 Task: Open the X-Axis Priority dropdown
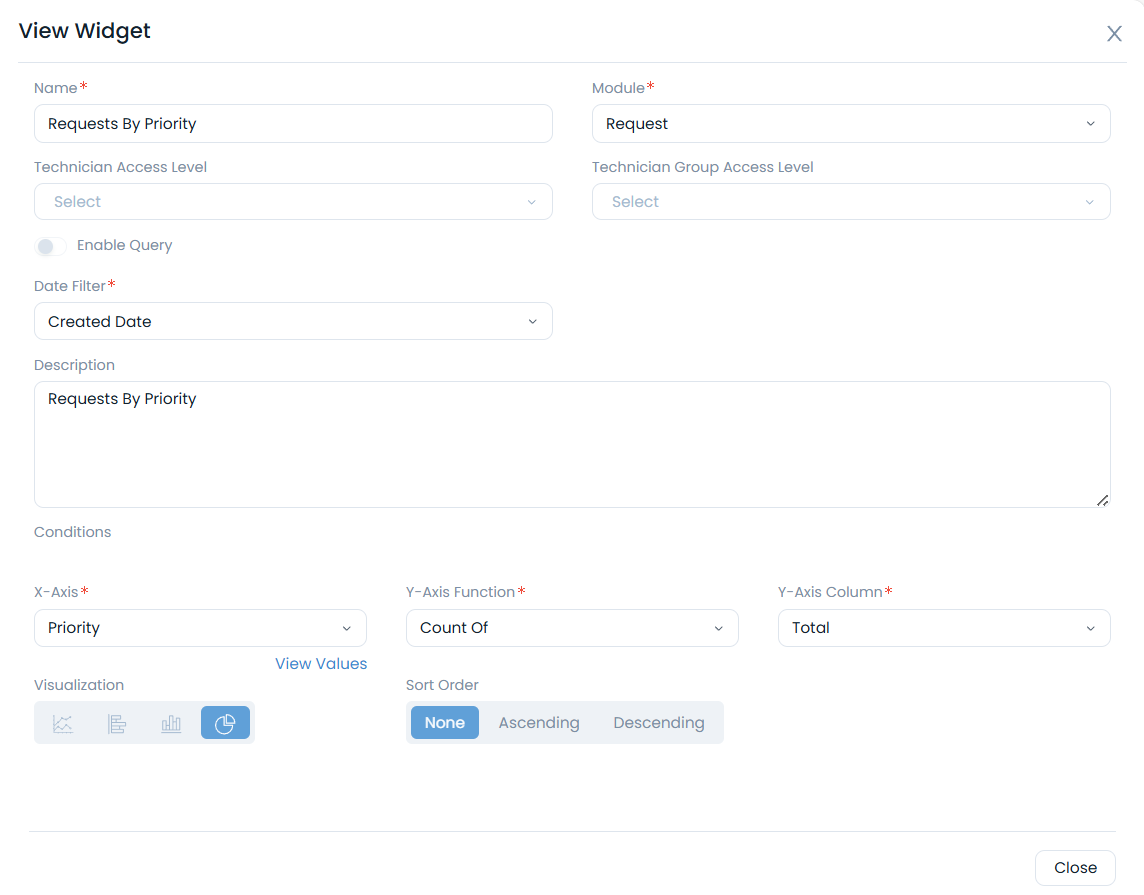click(x=200, y=628)
